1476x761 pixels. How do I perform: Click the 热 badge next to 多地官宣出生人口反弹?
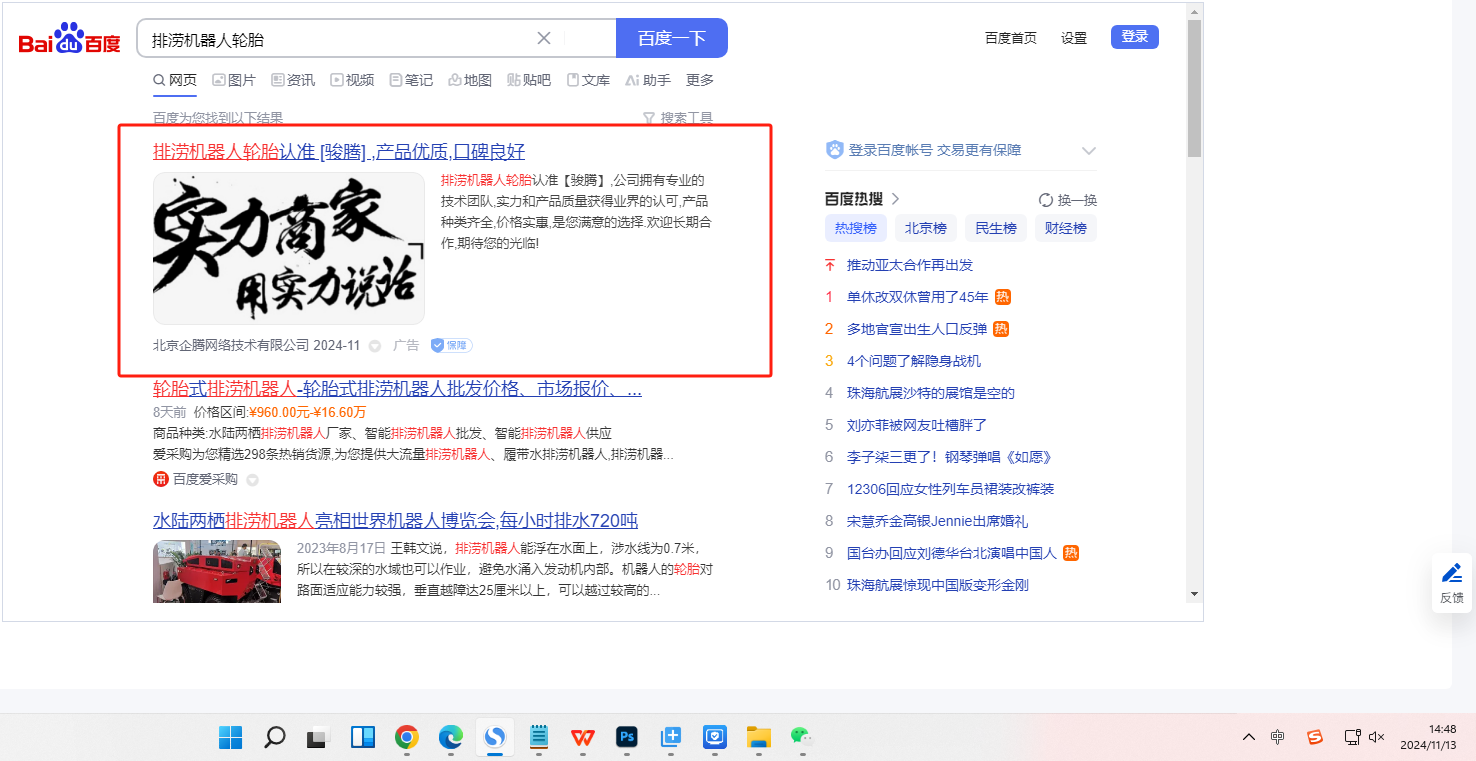[1000, 329]
